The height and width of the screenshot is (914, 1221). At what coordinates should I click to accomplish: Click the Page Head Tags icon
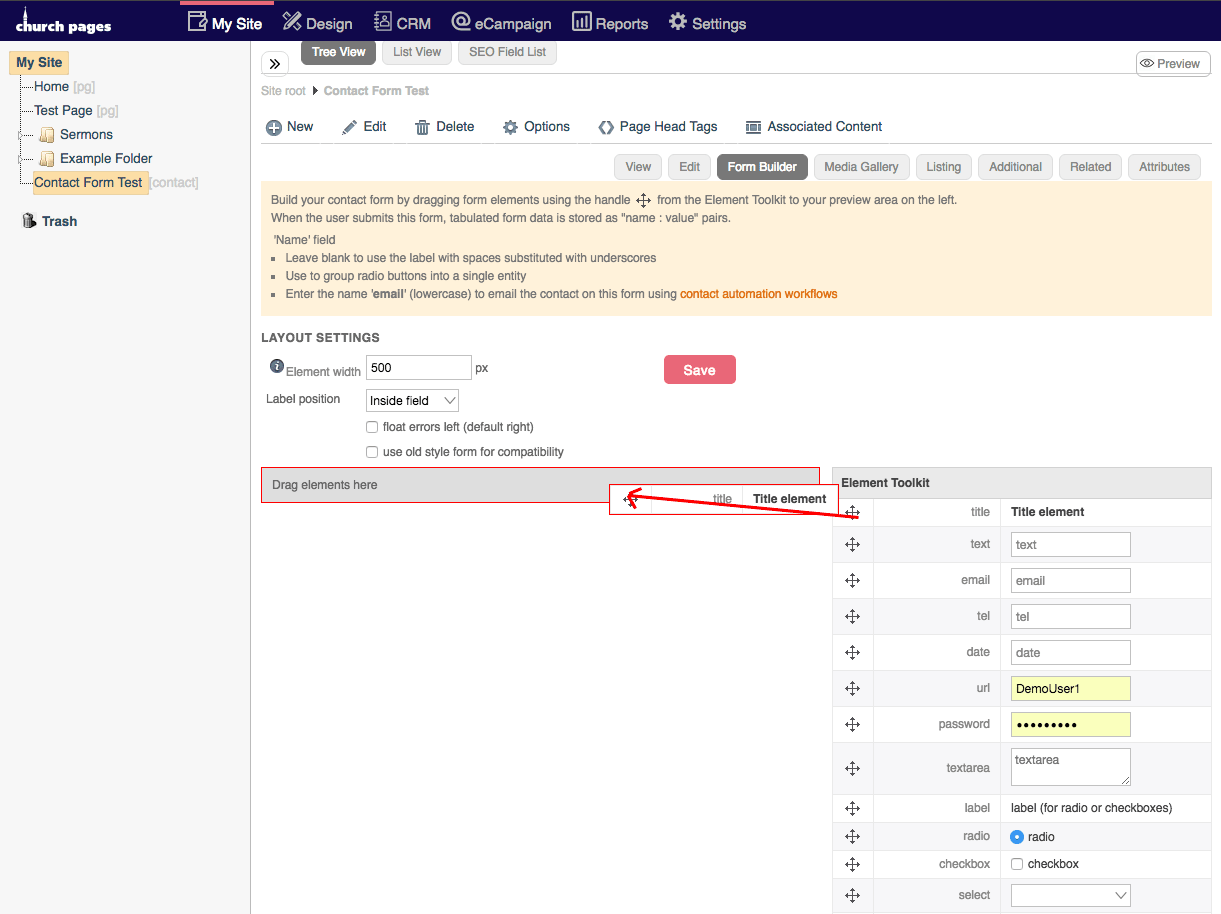point(606,127)
